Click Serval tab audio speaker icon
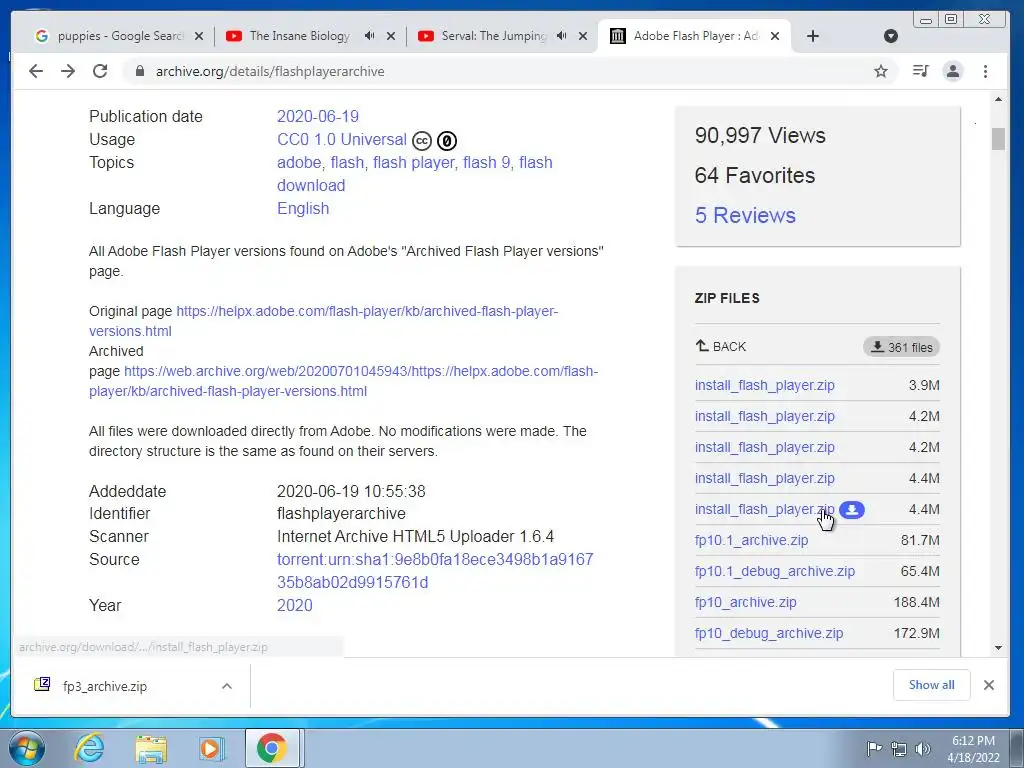1024x768 pixels. tap(562, 36)
